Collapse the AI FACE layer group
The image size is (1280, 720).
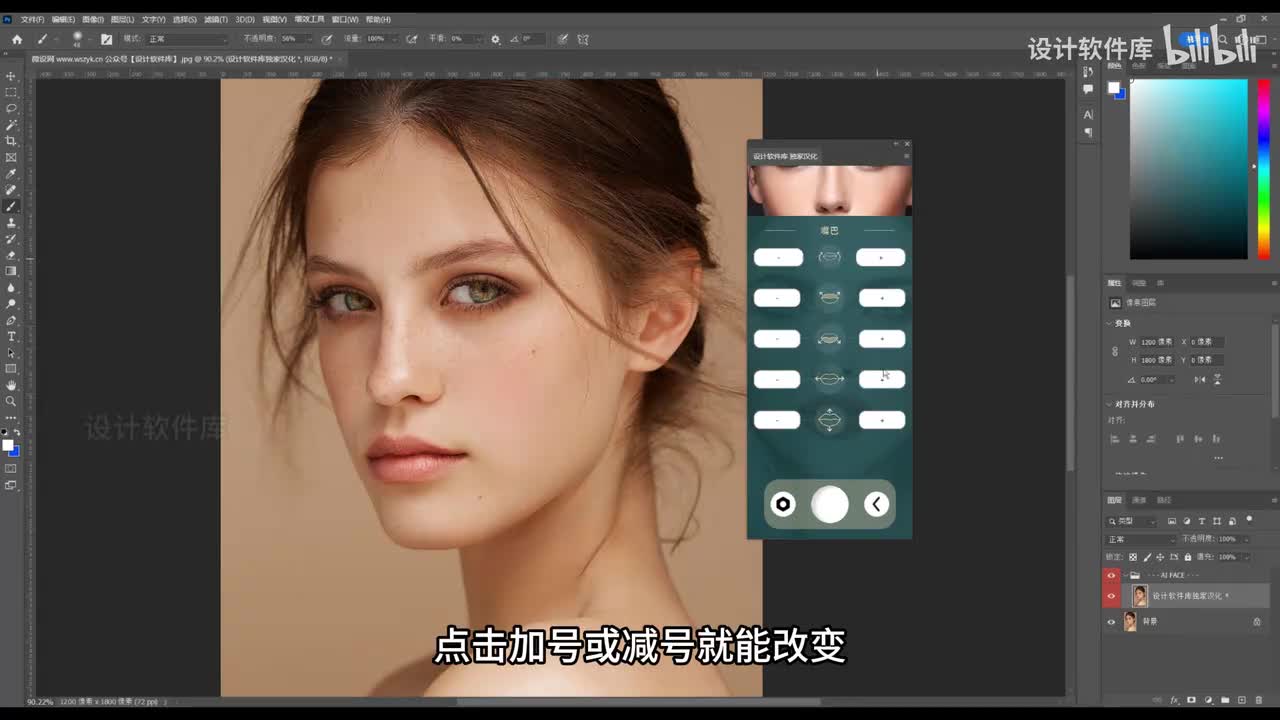[x=1124, y=576]
